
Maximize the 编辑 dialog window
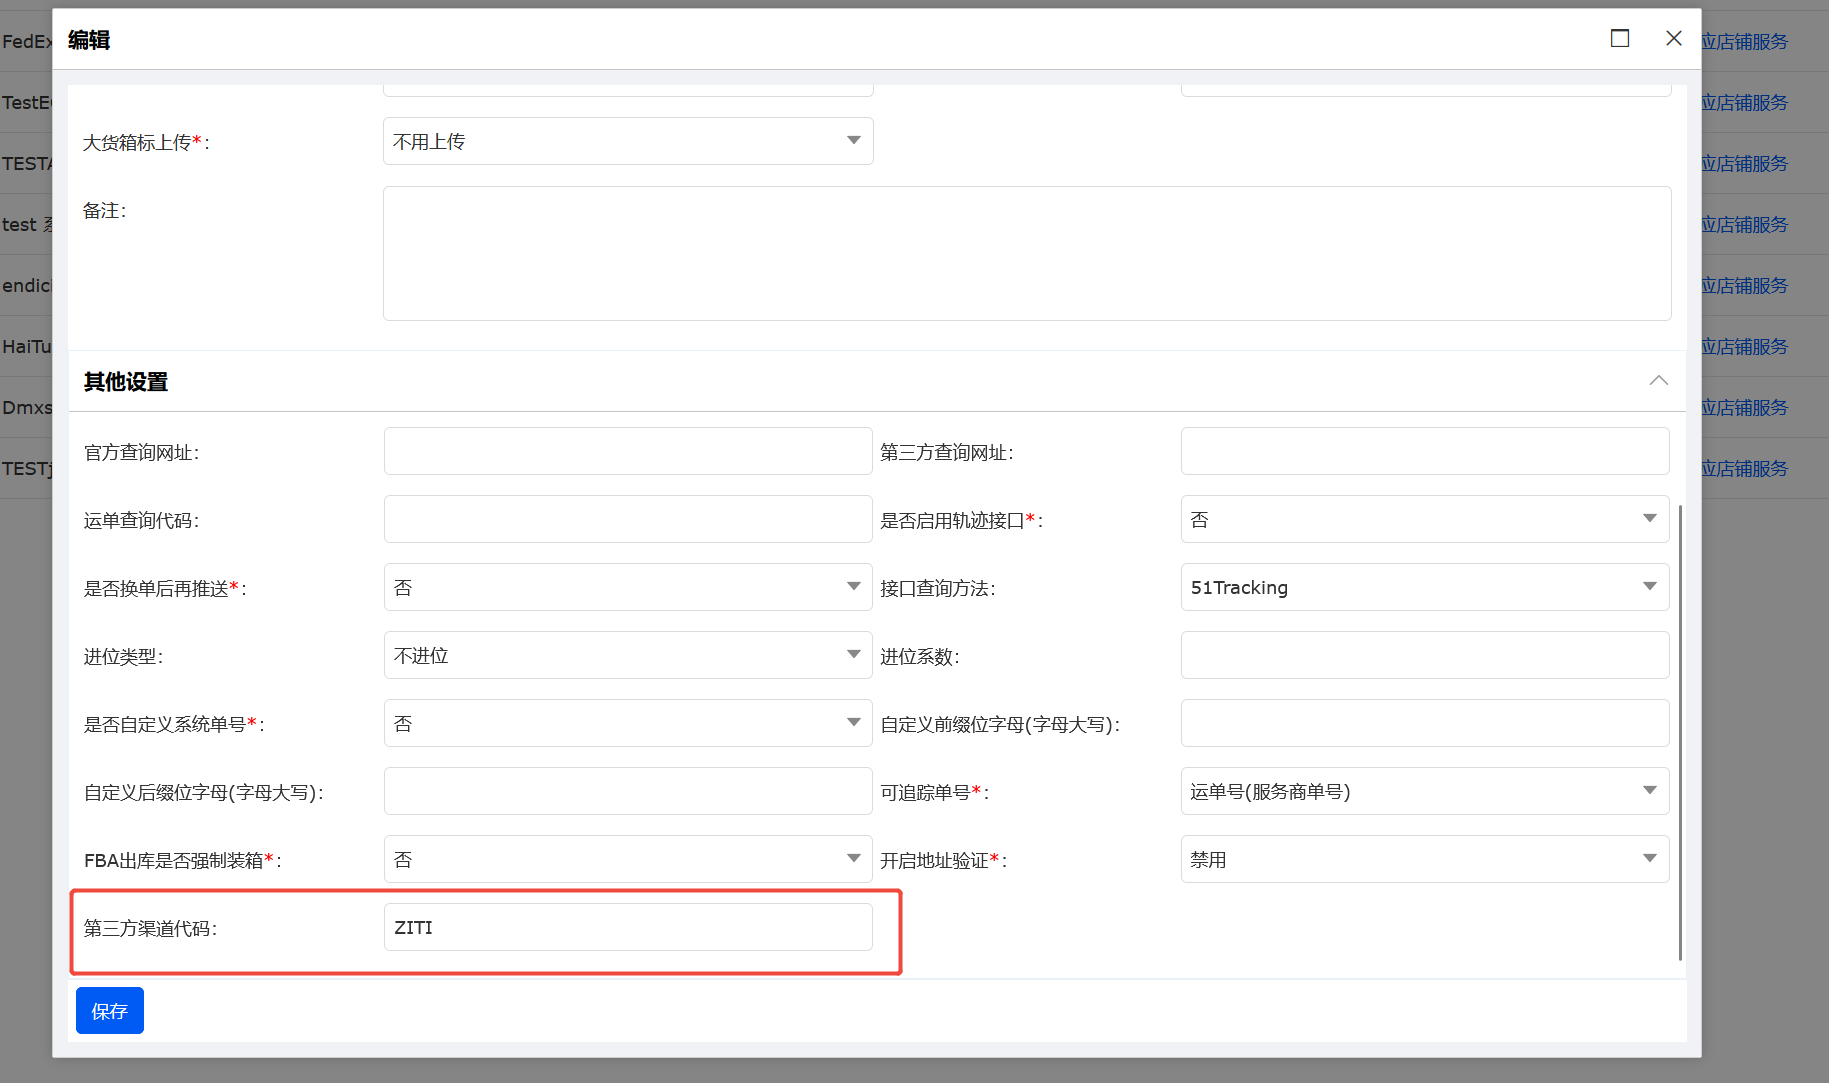pos(1620,38)
